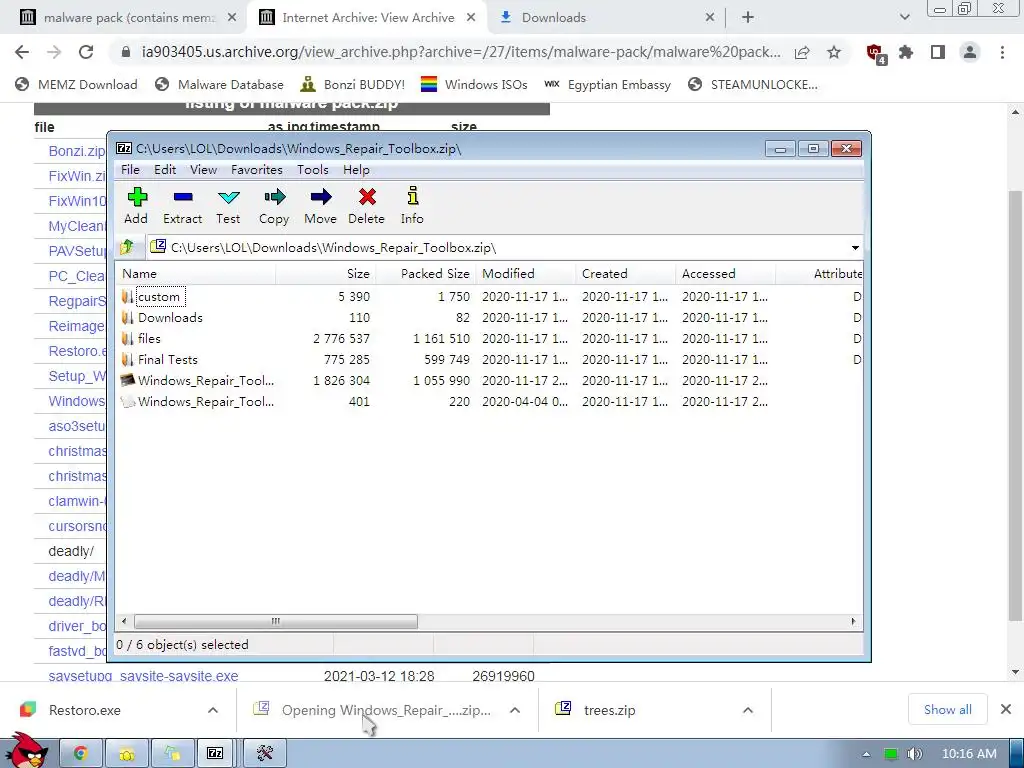
Task: Click Show all downloads button
Action: (x=948, y=710)
